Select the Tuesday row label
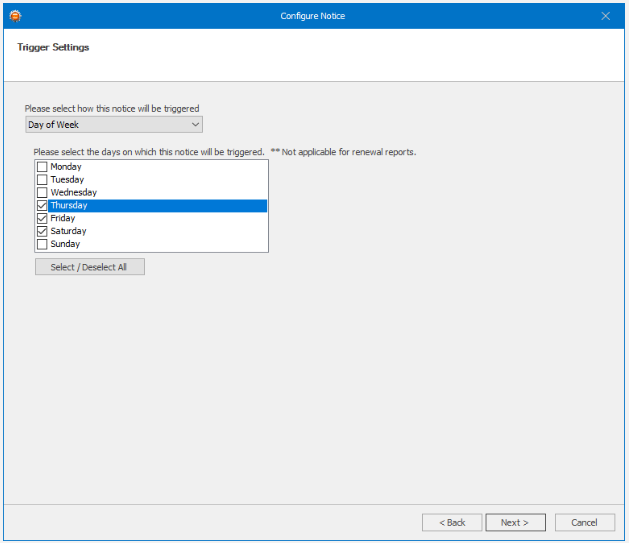The image size is (629, 543). click(x=67, y=179)
